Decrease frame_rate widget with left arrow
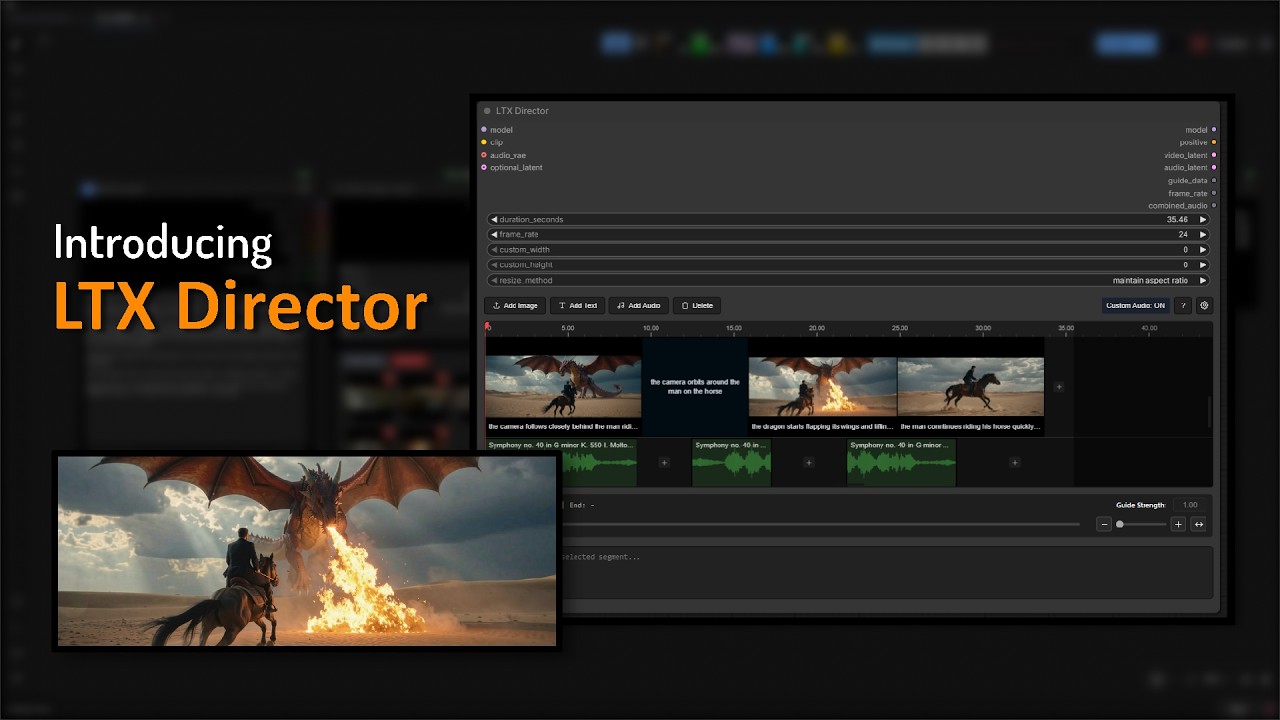Image resolution: width=1280 pixels, height=720 pixels. click(493, 234)
